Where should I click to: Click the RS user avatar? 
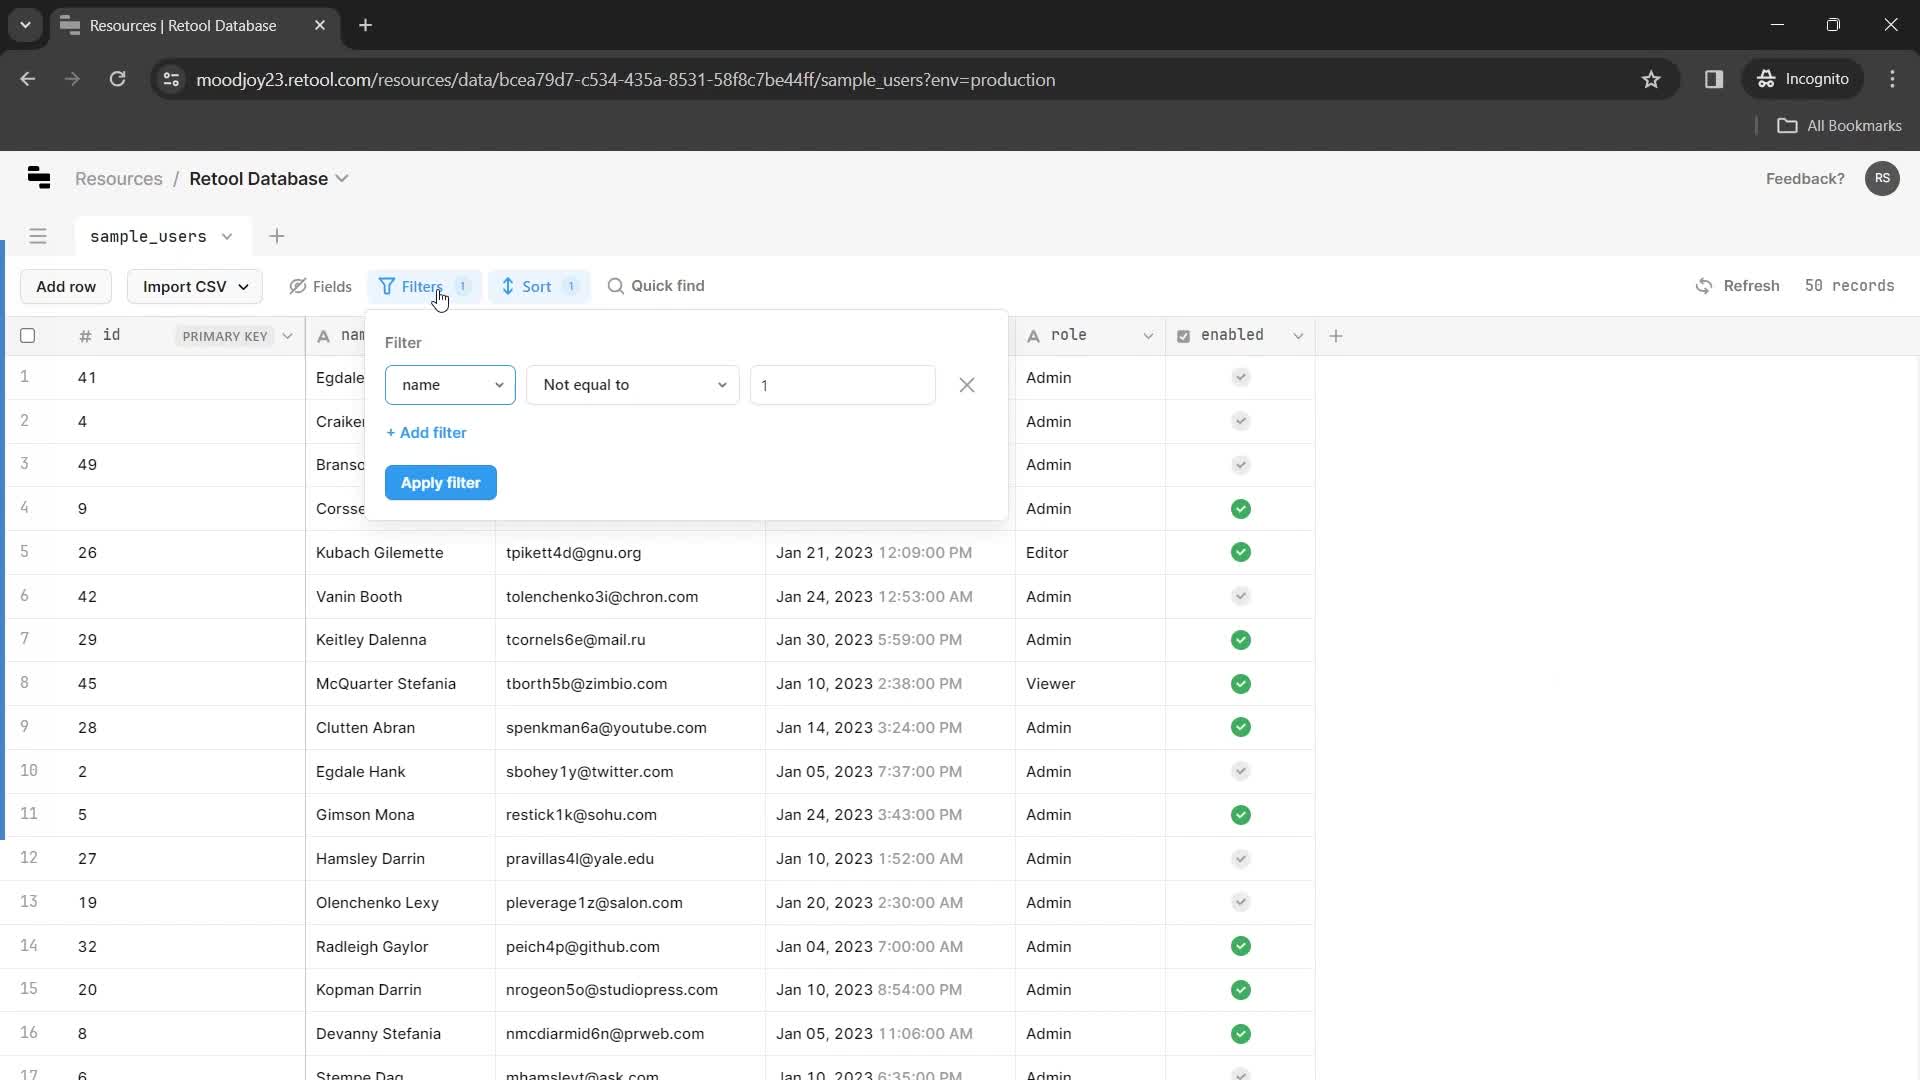point(1882,178)
